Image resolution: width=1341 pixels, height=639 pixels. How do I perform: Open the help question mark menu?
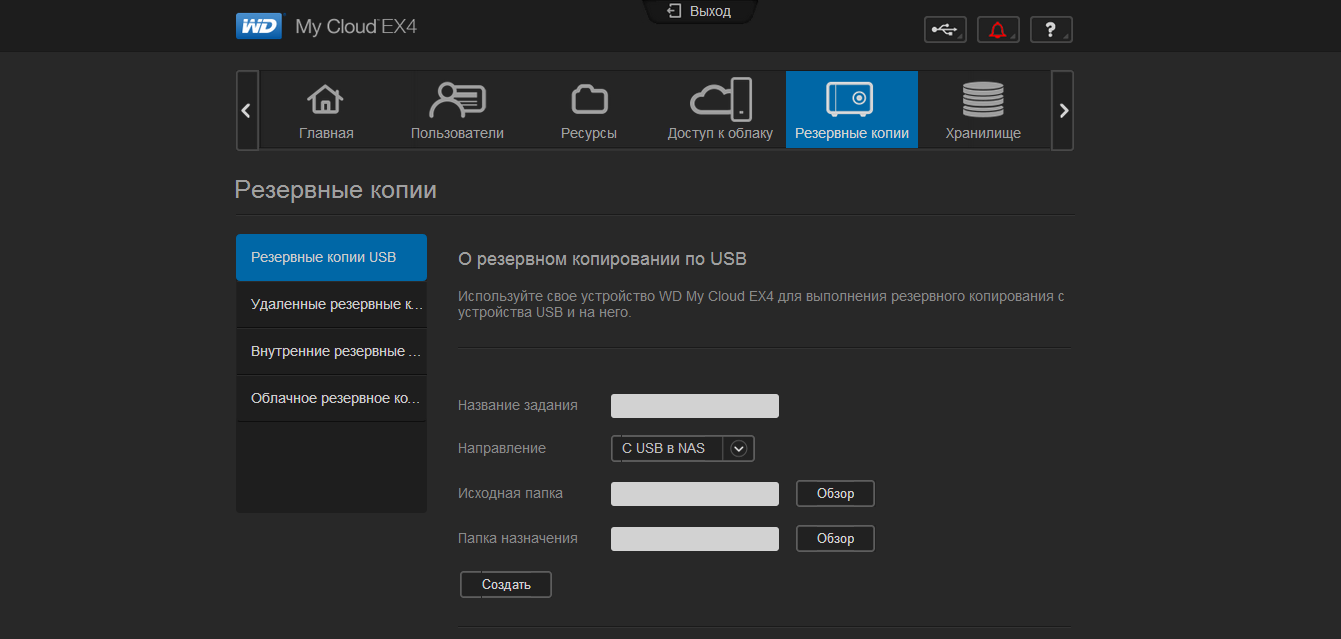(x=1050, y=30)
